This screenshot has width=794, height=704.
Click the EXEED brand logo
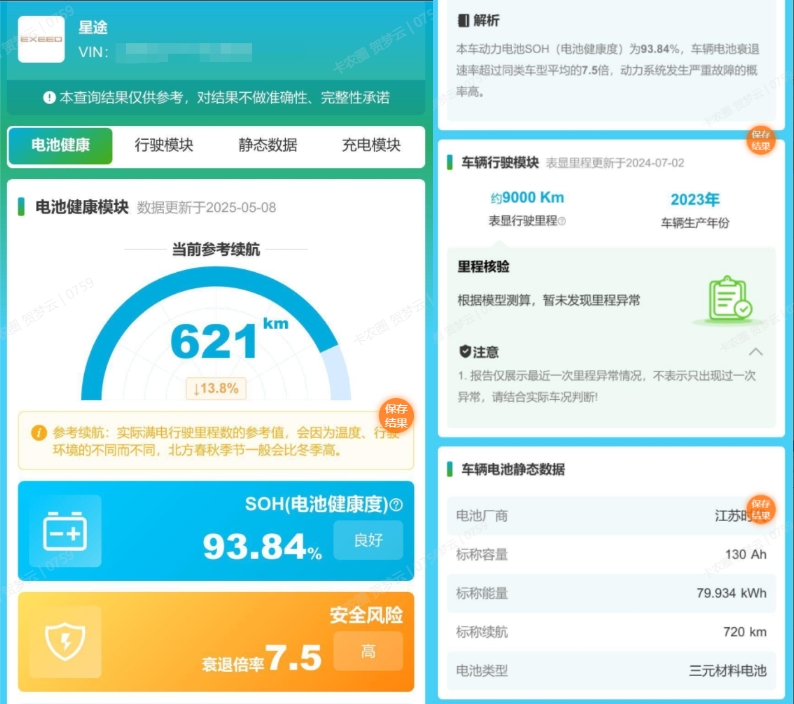click(x=41, y=39)
